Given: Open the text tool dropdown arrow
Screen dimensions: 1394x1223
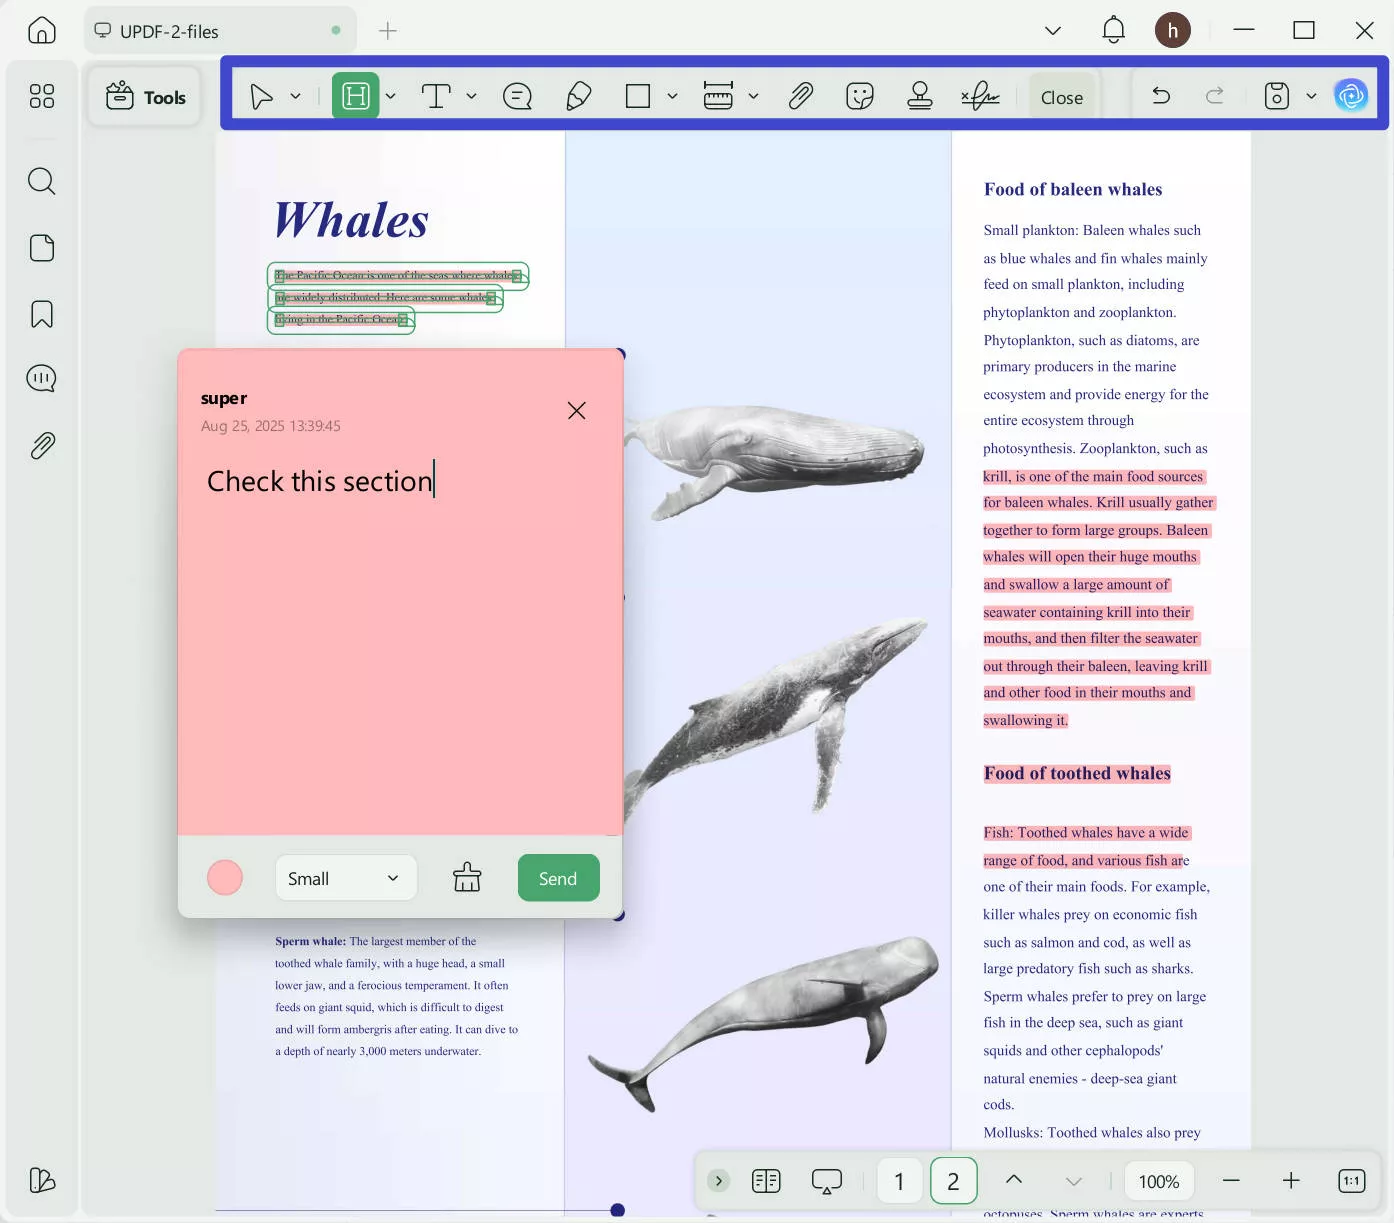Looking at the screenshot, I should pyautogui.click(x=471, y=96).
